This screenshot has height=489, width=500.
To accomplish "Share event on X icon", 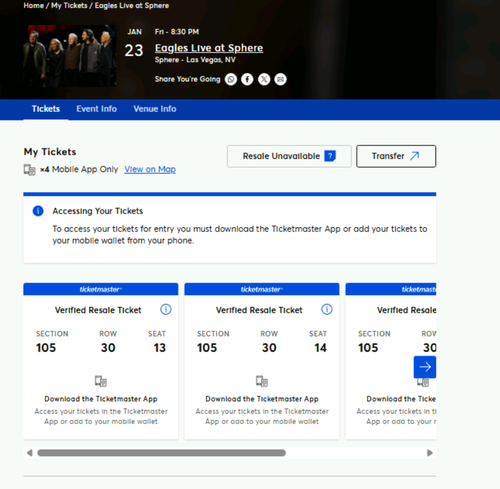I will click(x=264, y=79).
